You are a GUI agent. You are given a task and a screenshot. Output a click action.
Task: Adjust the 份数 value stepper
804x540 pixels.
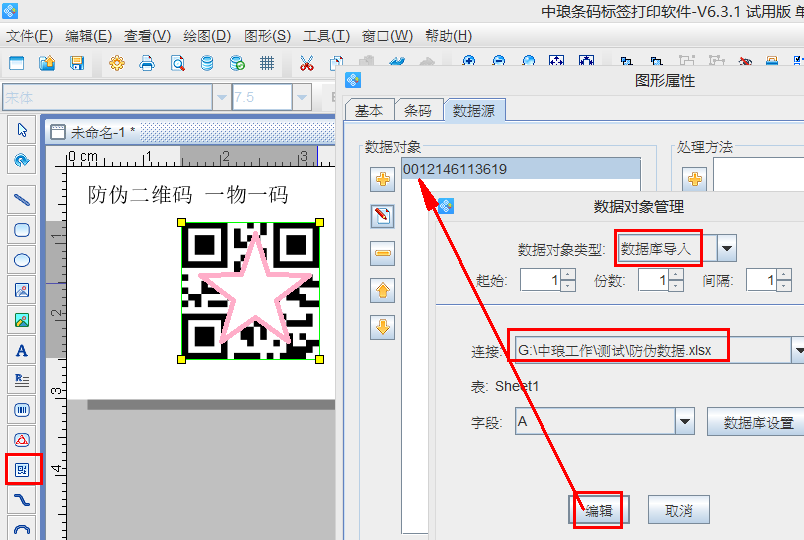[676, 280]
